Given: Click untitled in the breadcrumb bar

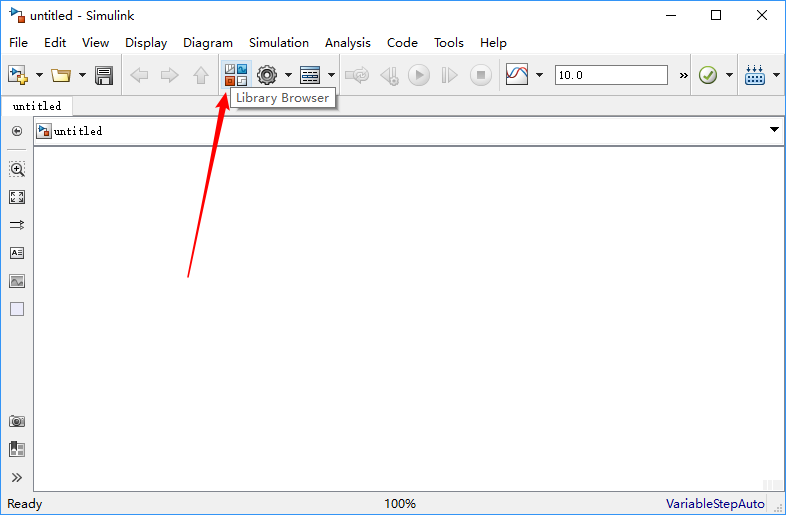Looking at the screenshot, I should pos(78,131).
